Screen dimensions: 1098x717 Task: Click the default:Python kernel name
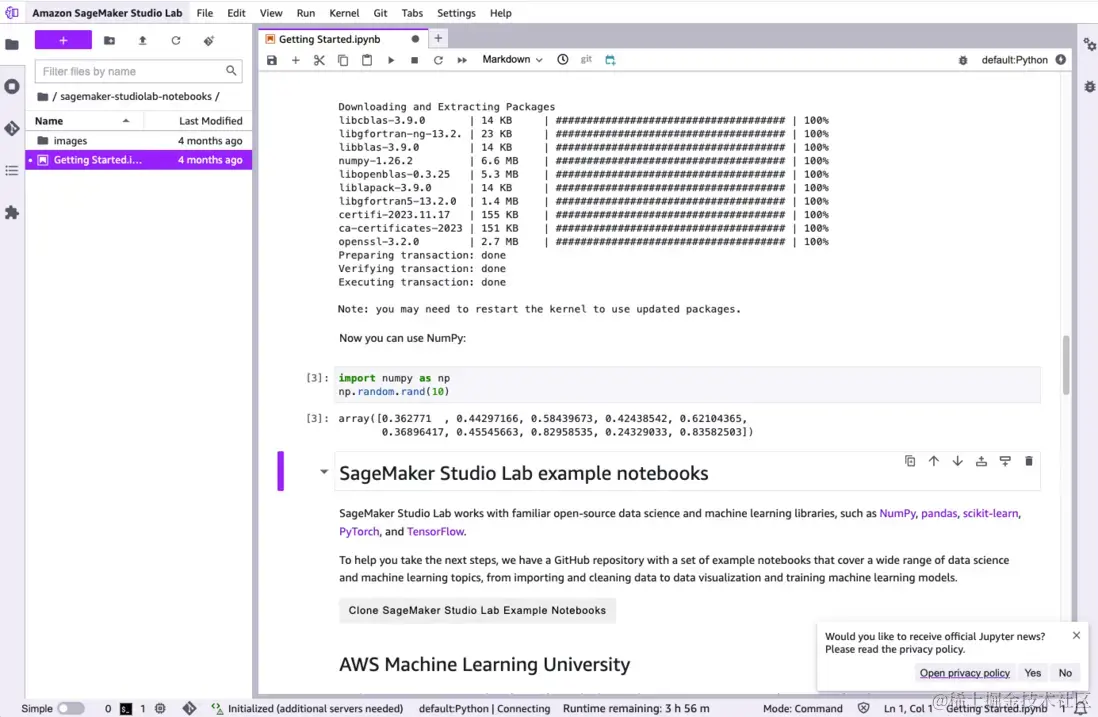pos(1014,60)
